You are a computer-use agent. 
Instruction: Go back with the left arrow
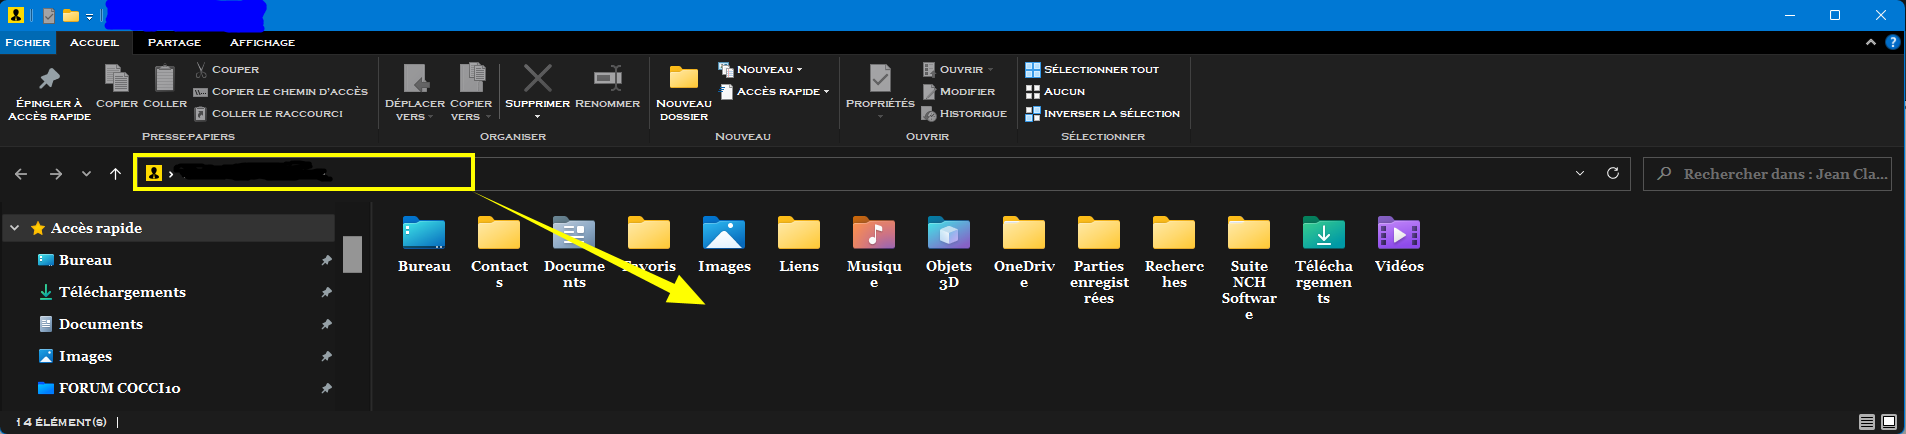(21, 174)
